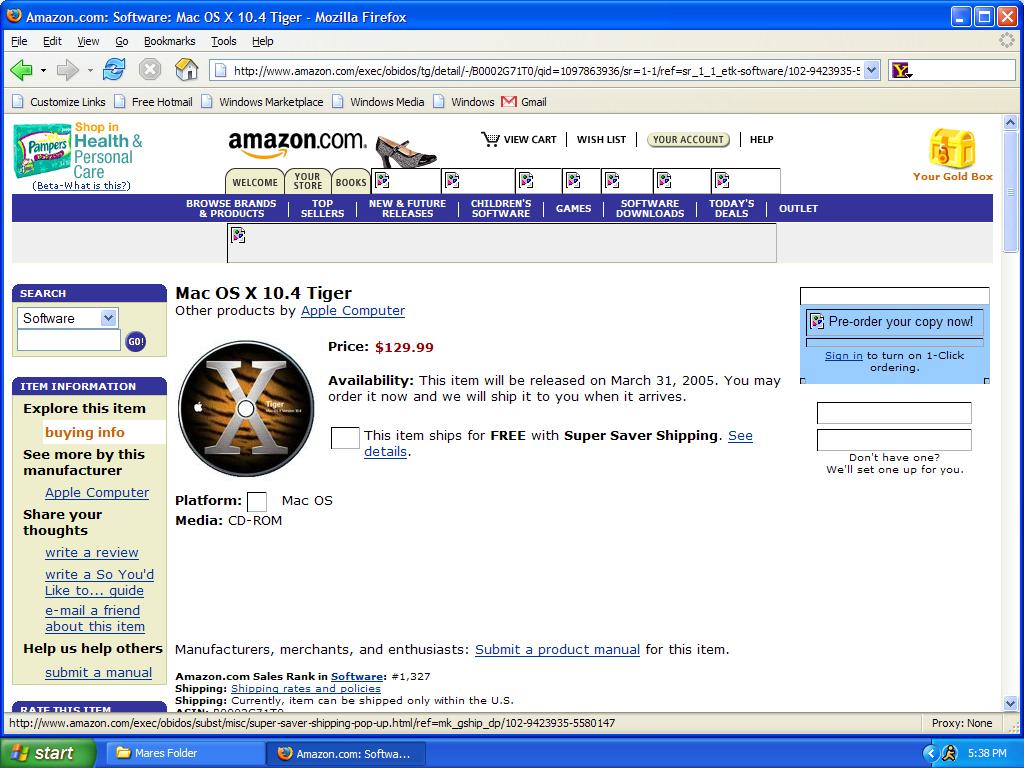This screenshot has height=768, width=1024.
Task: Open Shipping rates and policies link
Action: [x=306, y=688]
